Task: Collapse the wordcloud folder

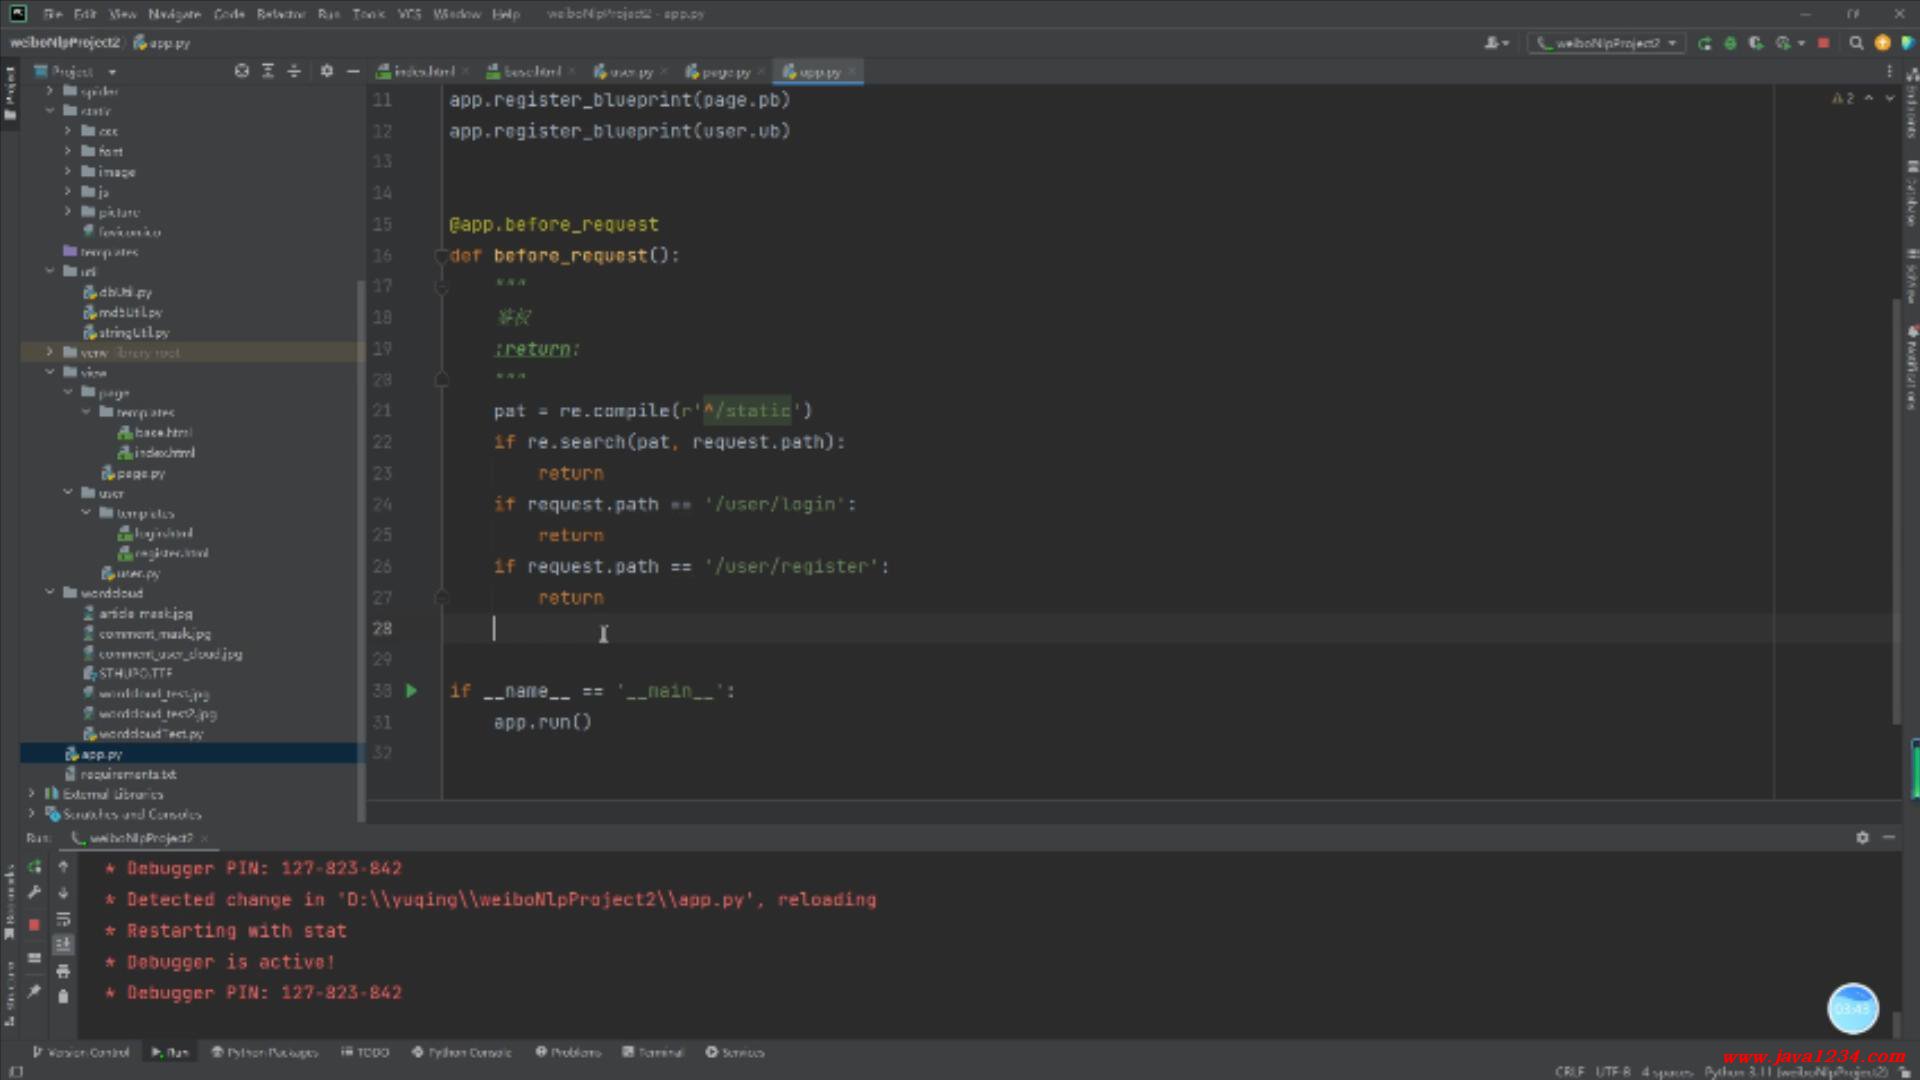Action: [50, 593]
